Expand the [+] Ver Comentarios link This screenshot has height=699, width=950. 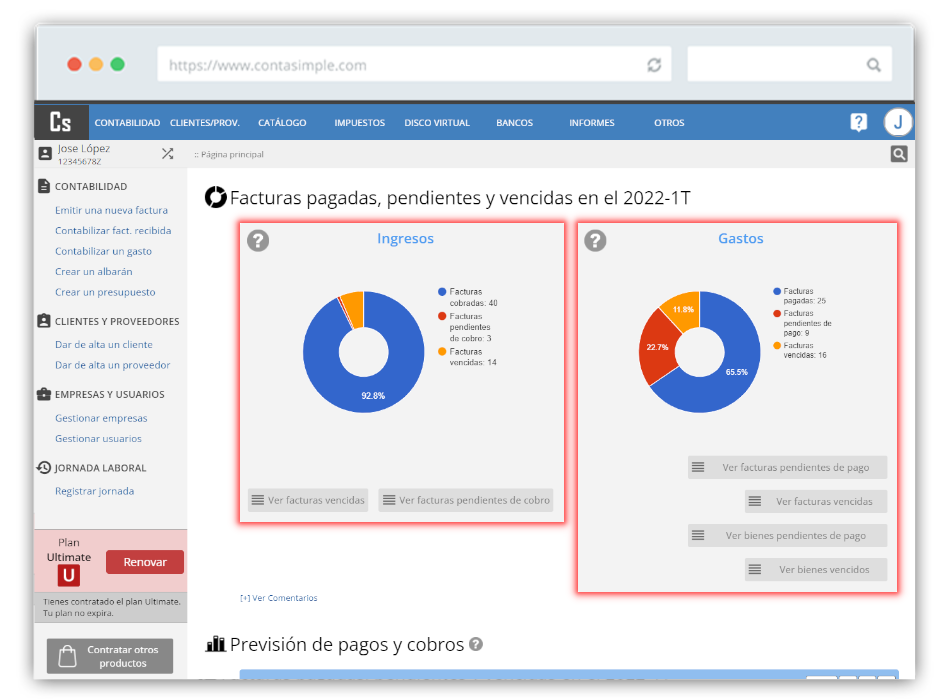[279, 598]
